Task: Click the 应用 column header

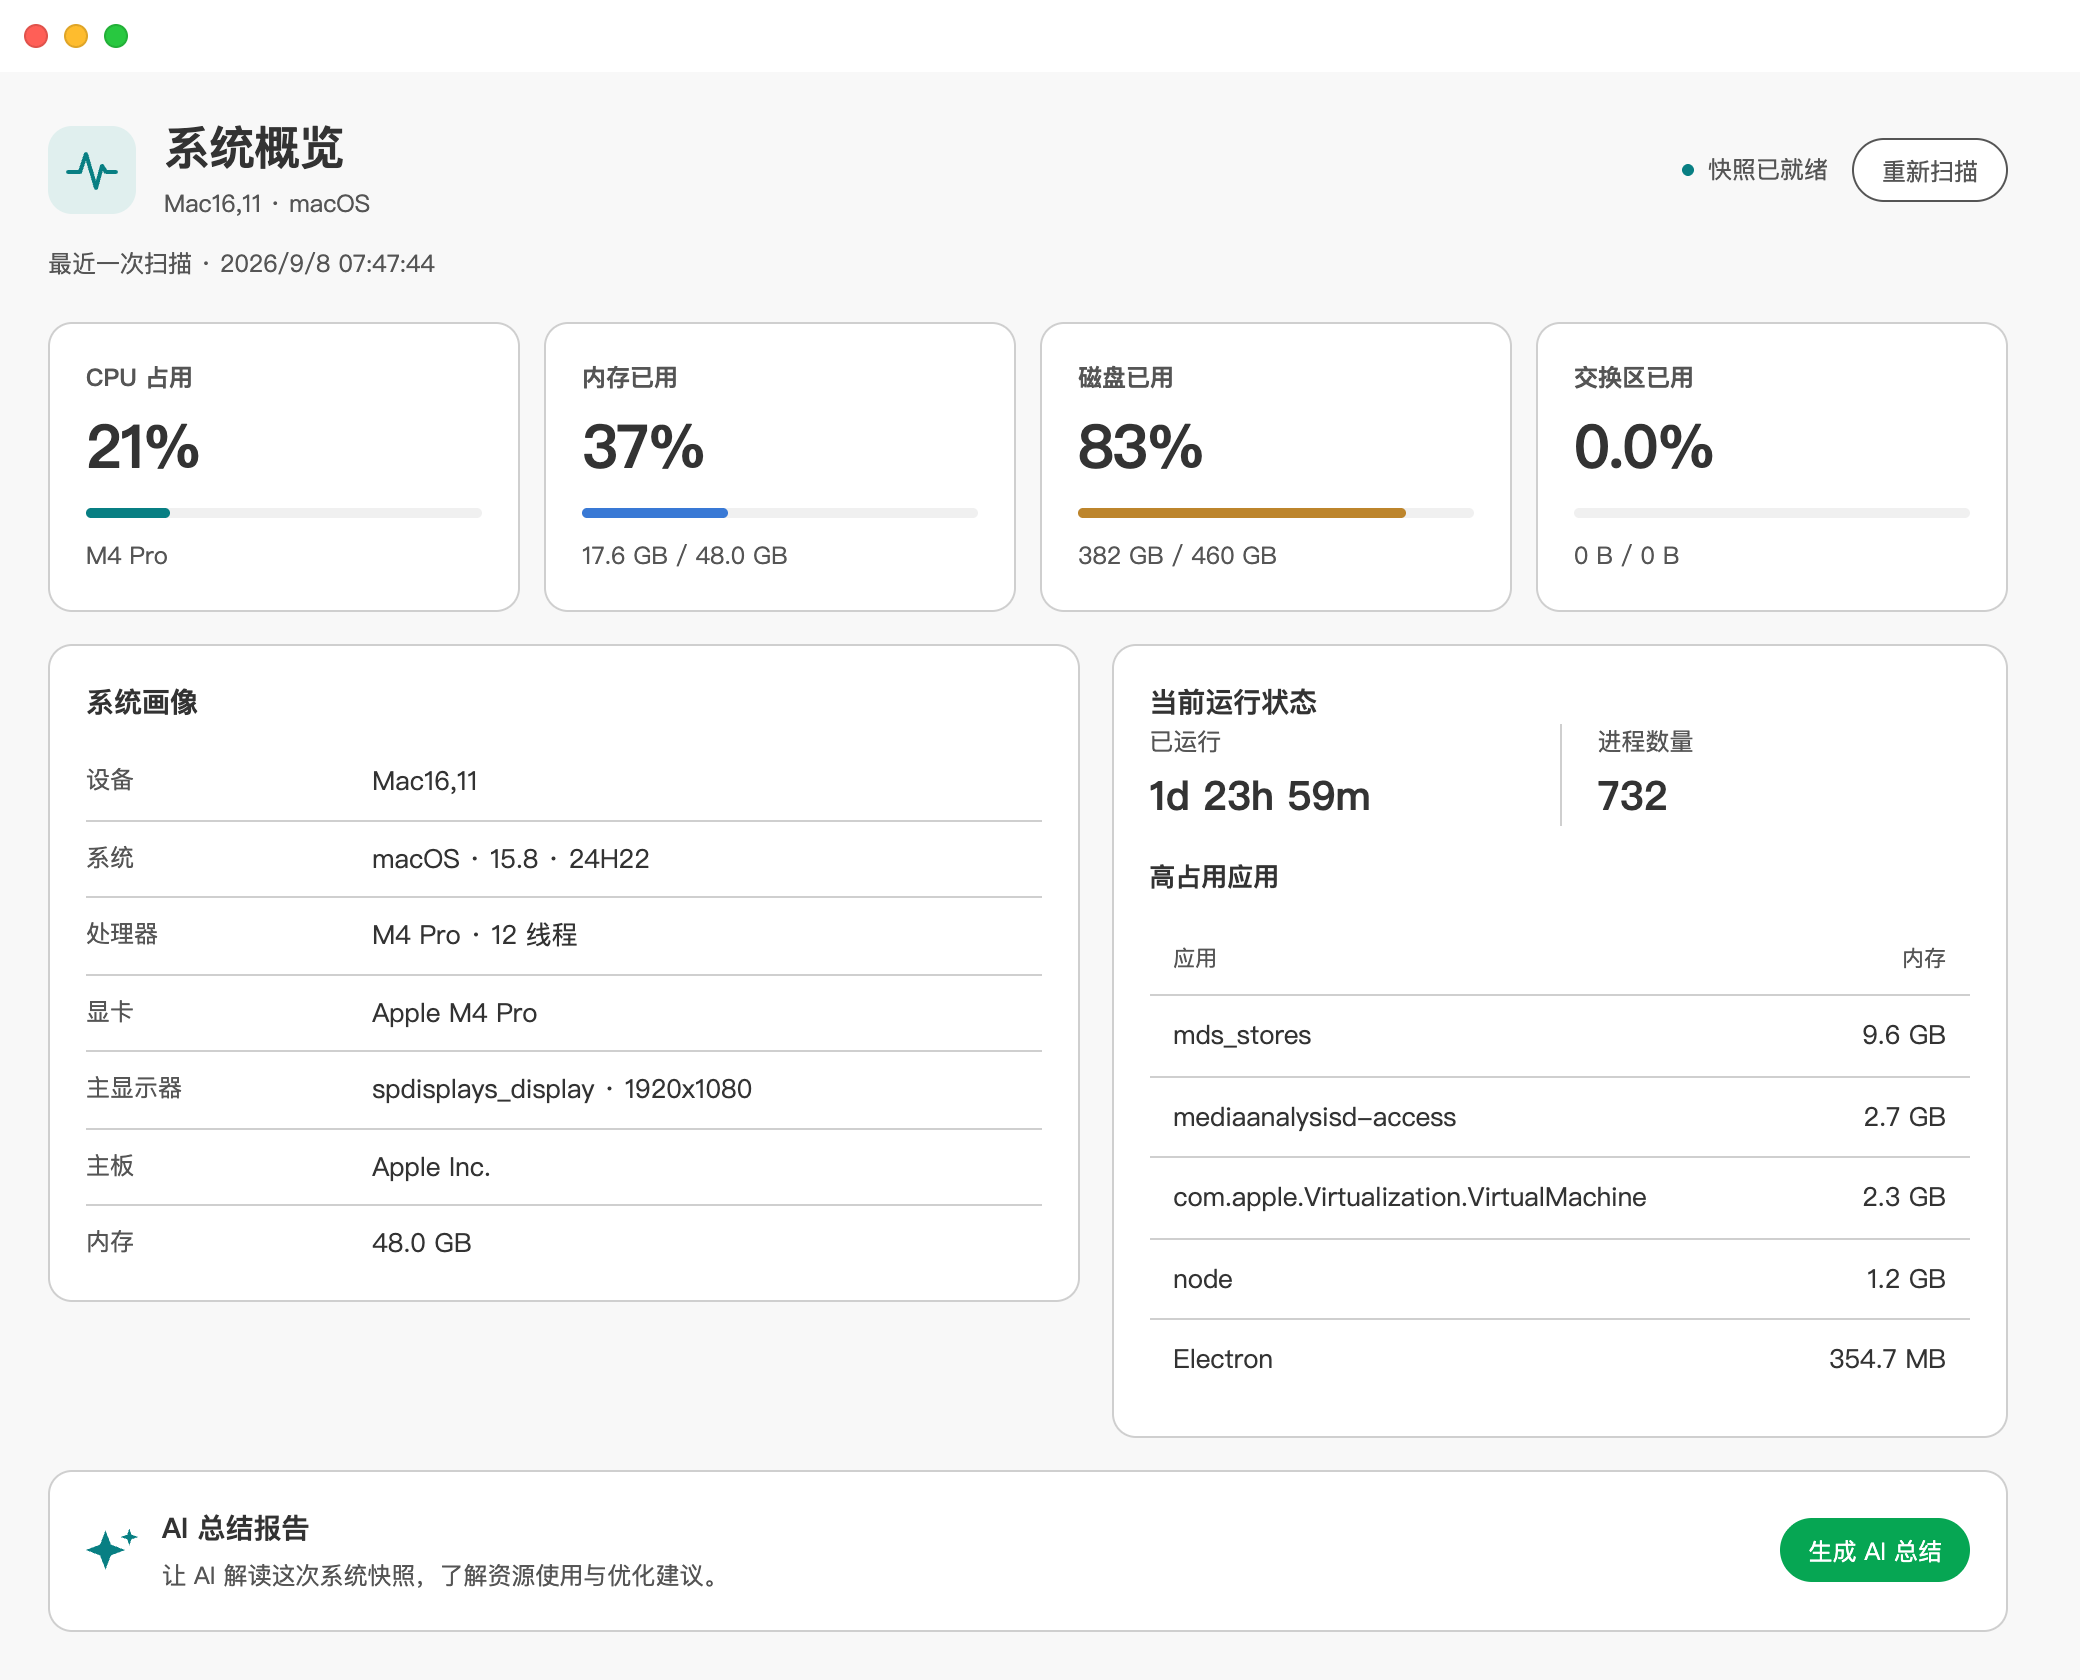Action: coord(1195,959)
